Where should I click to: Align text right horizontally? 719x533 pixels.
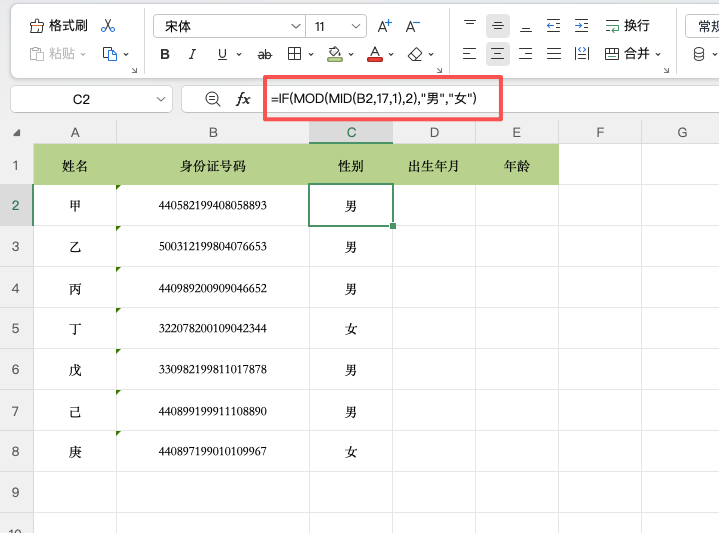pos(526,54)
